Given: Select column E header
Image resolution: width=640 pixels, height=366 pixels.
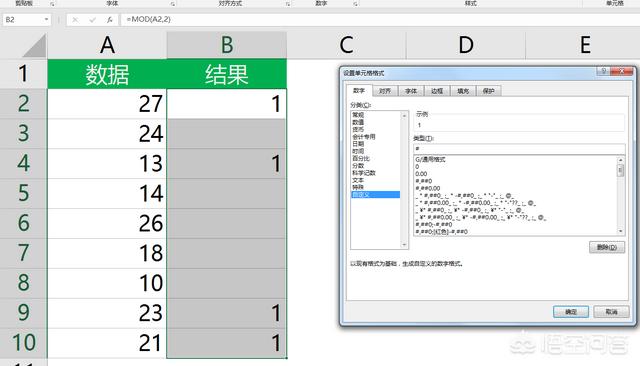Looking at the screenshot, I should click(x=584, y=45).
